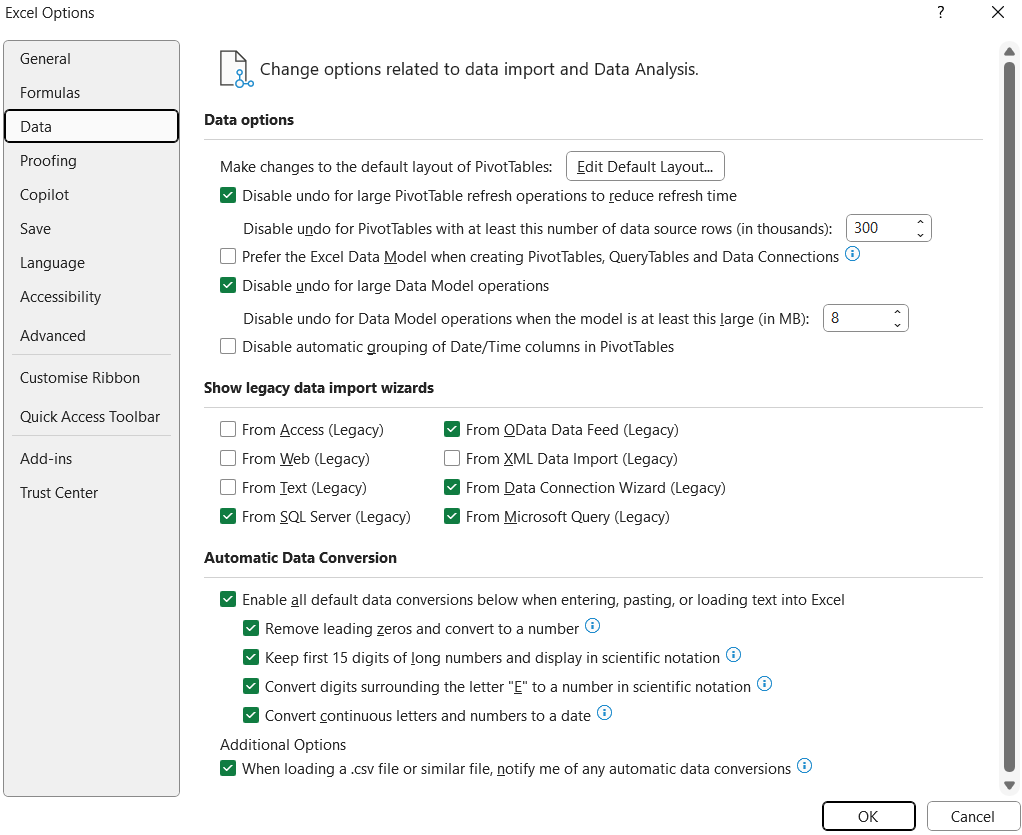Uncheck From Microsoft Query (Legacy)
The image size is (1022, 835).
point(452,516)
